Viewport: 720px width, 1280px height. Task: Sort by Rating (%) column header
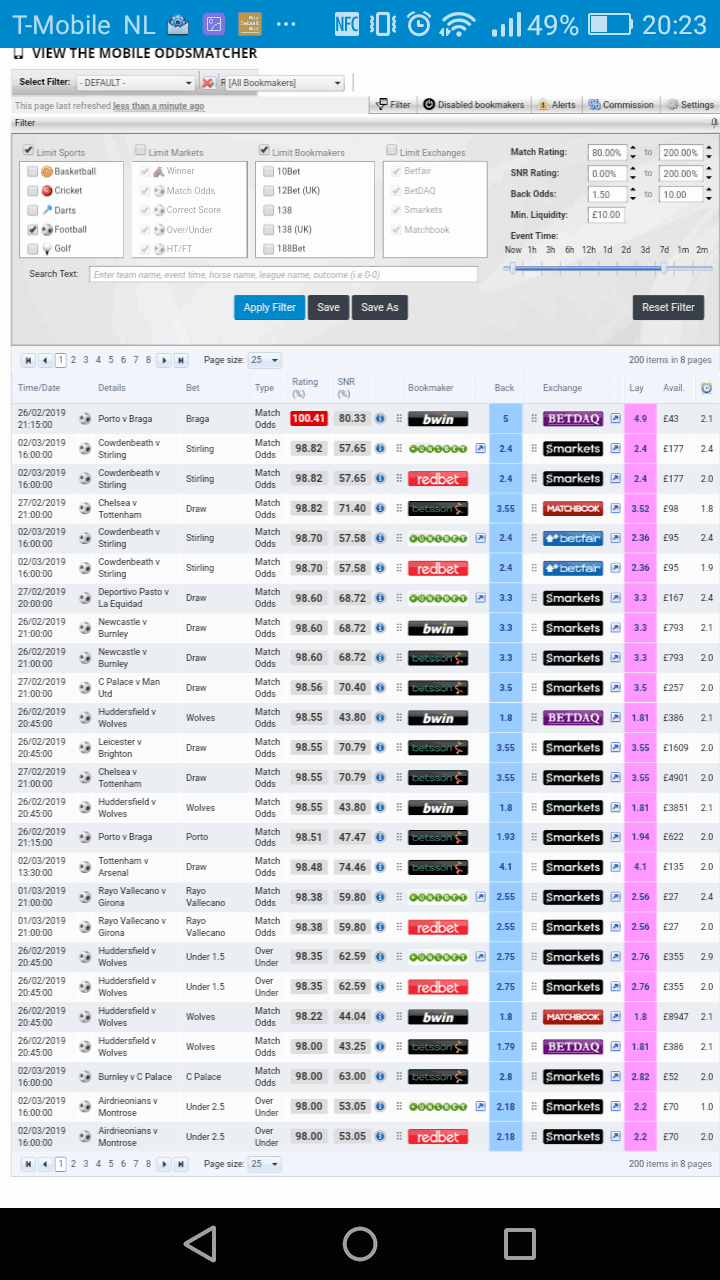[x=305, y=387]
